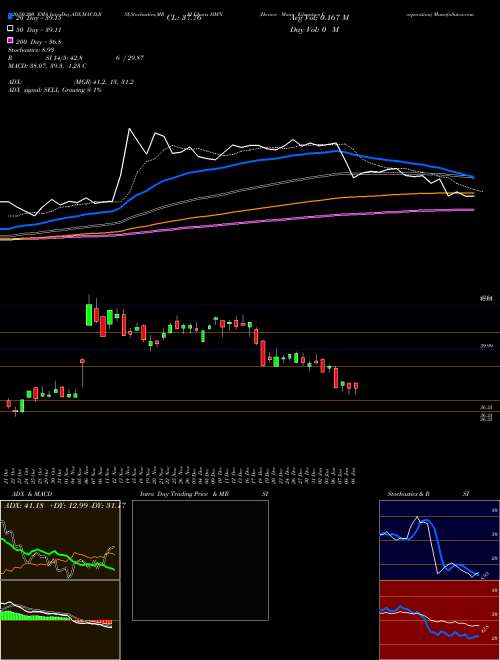The image size is (500, 660).
Task: Click the CL closing price label
Action: pos(184,18)
